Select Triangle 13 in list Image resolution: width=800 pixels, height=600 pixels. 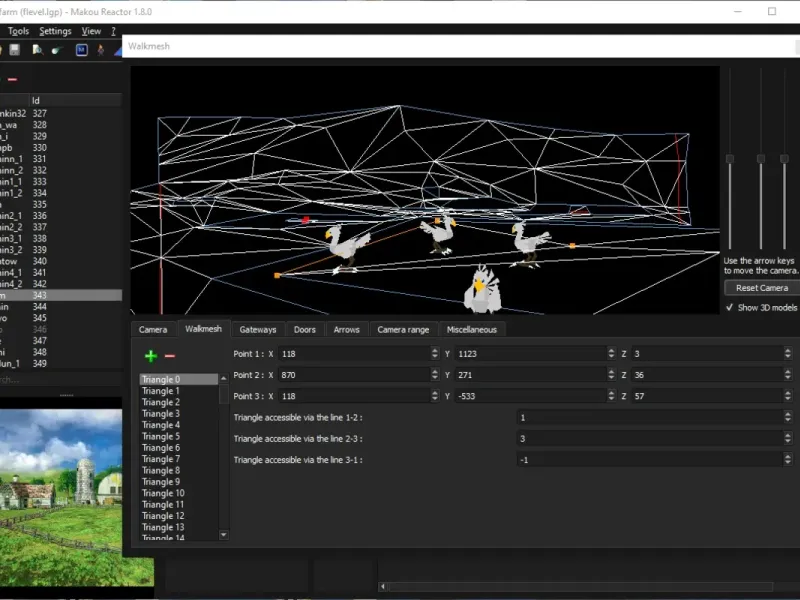(179, 527)
